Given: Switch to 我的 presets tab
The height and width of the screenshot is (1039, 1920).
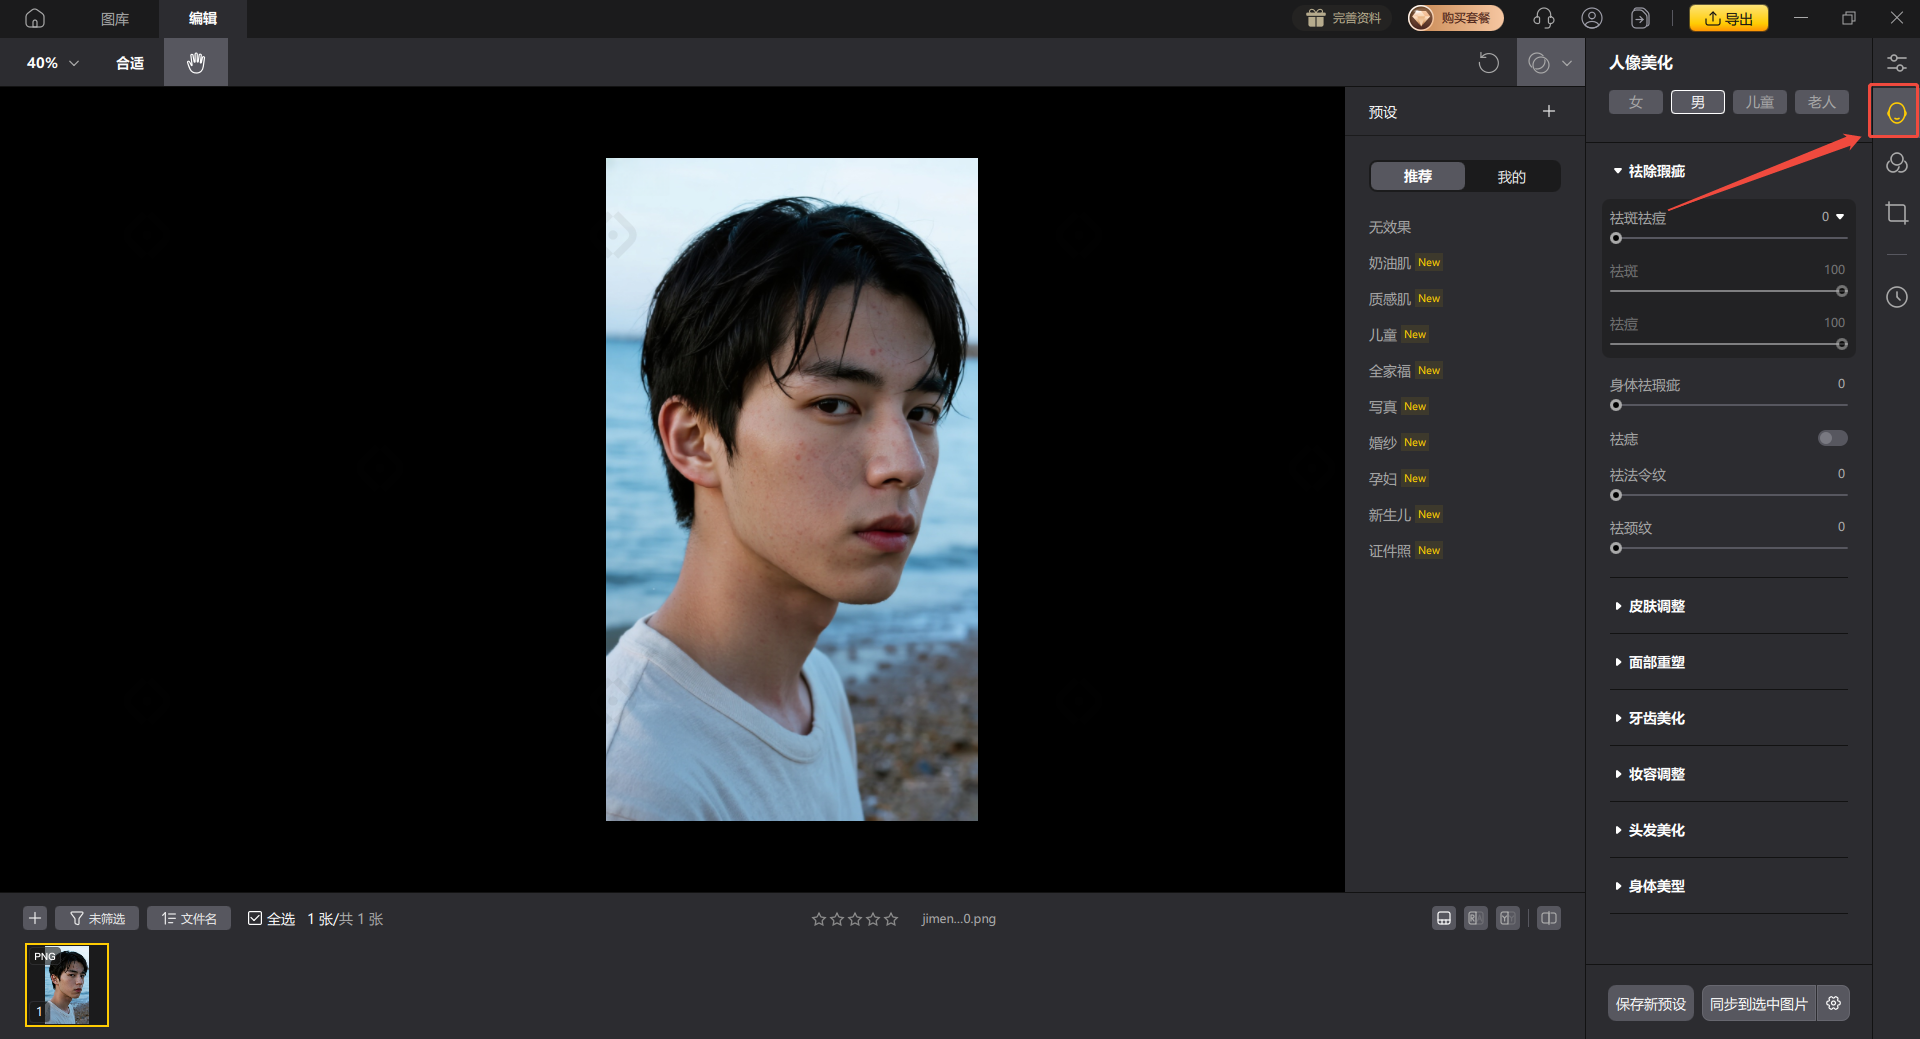Looking at the screenshot, I should (x=1511, y=177).
